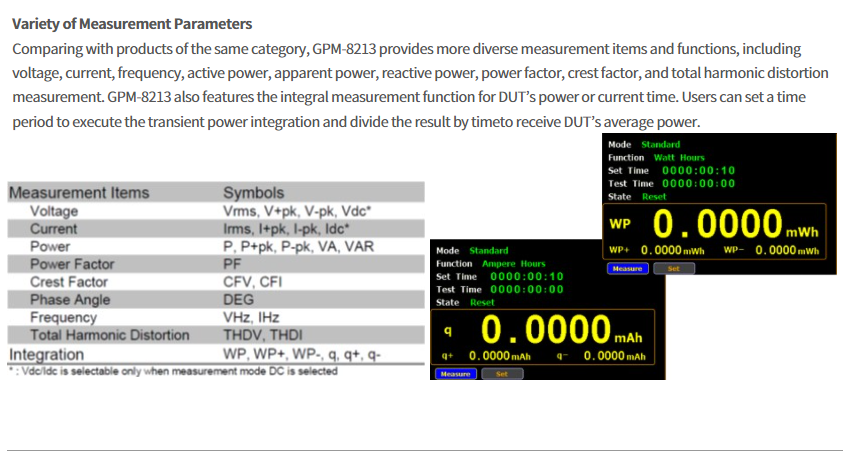This screenshot has width=845, height=460.
Task: Select the 'Current' row label
Action: (x=53, y=229)
